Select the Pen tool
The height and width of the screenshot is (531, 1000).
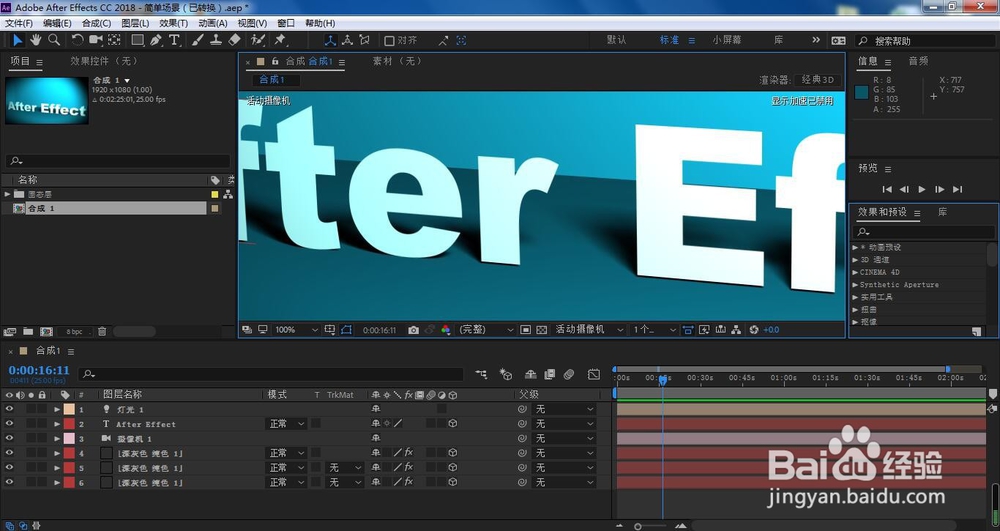[x=156, y=40]
